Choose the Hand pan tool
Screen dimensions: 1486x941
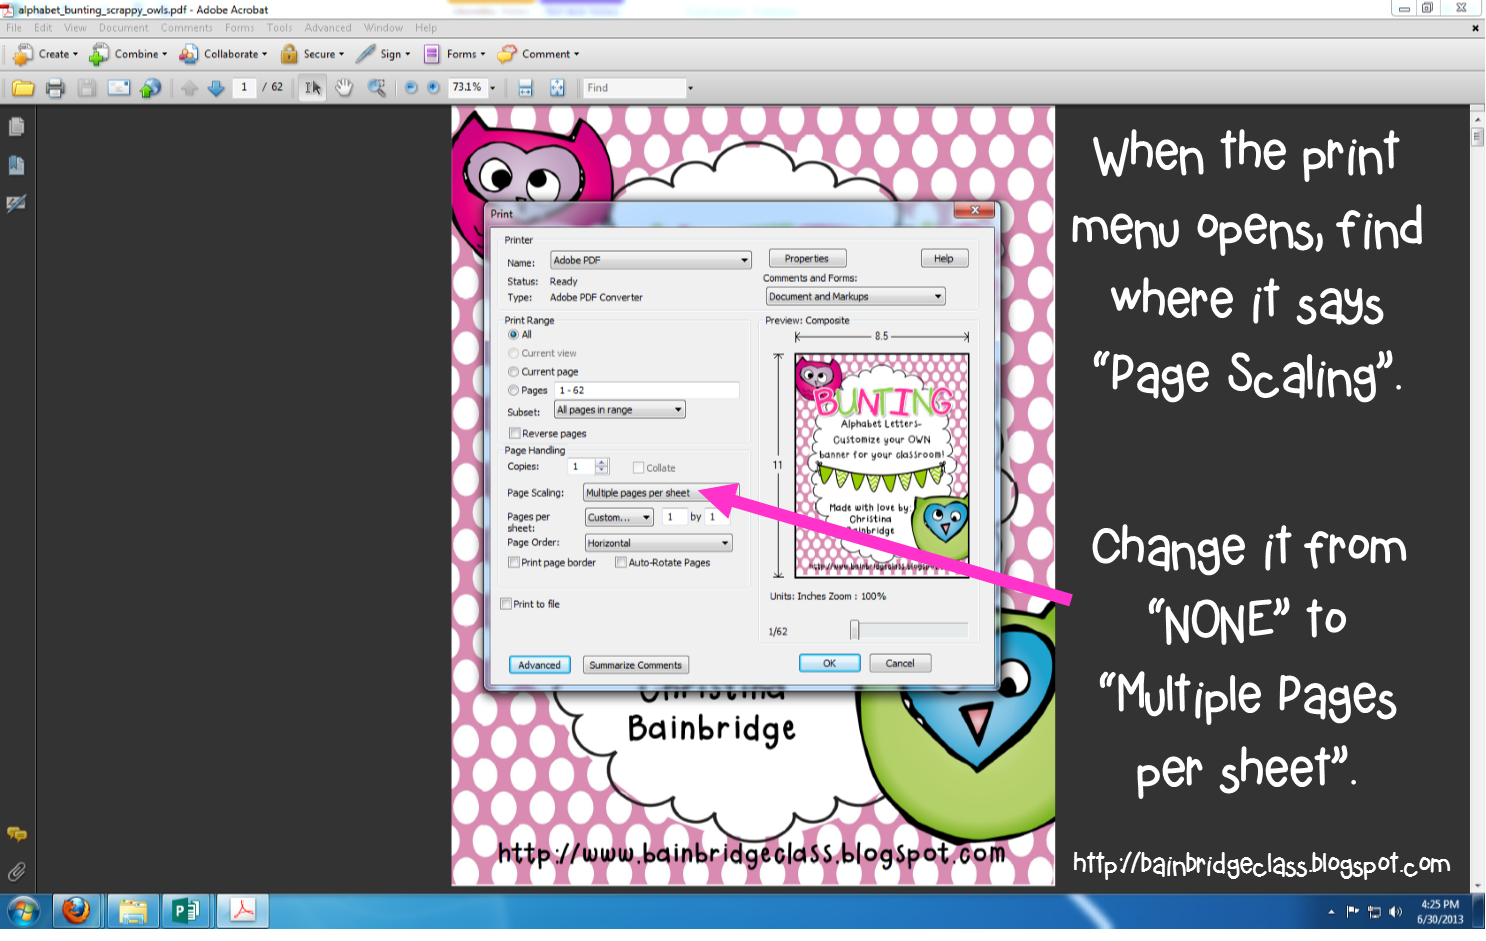coord(344,88)
